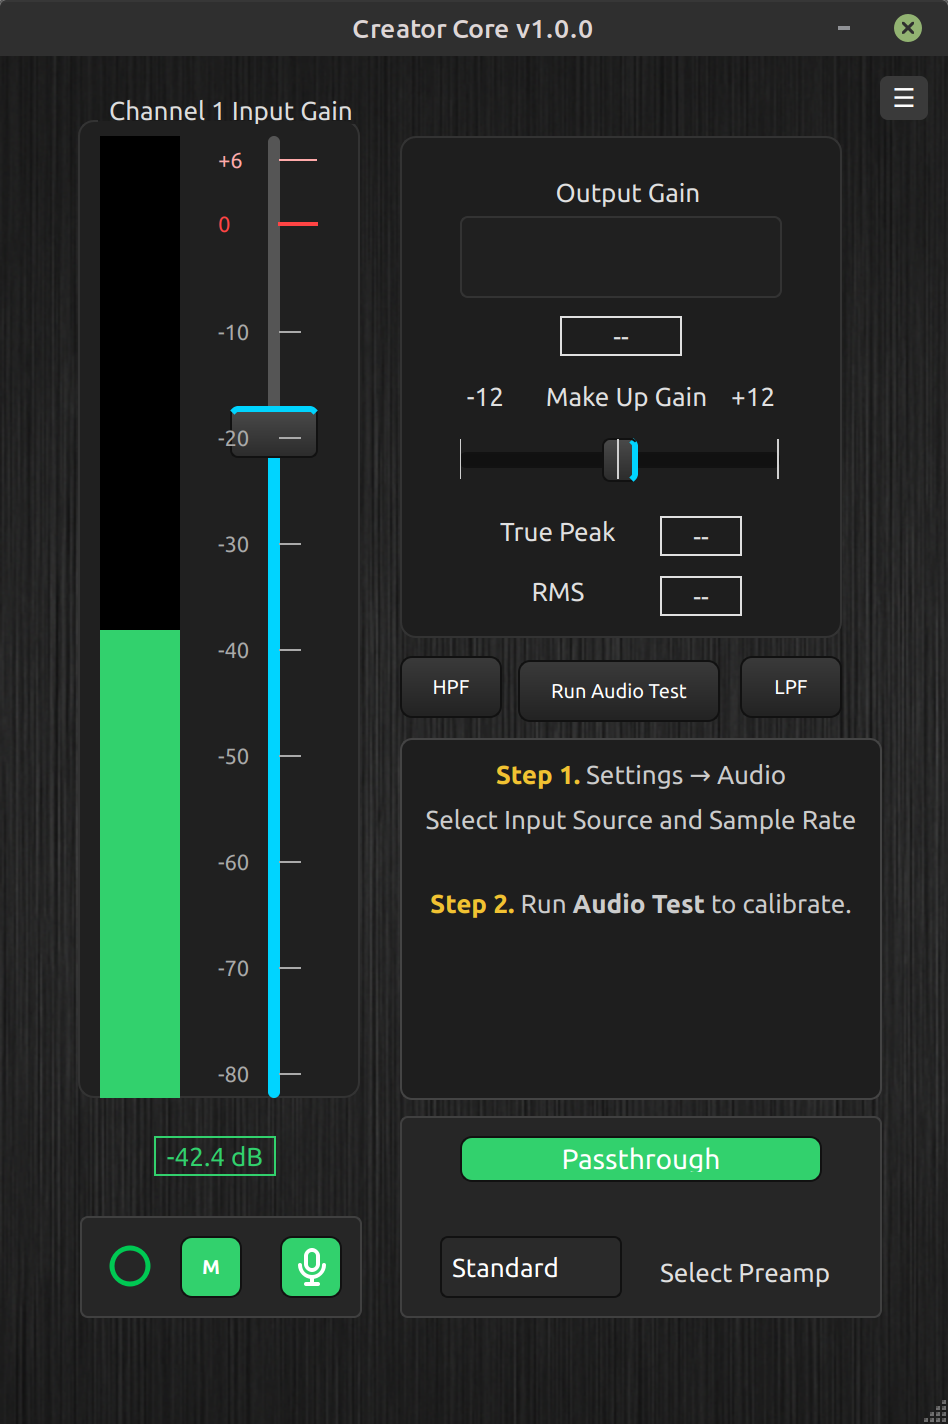This screenshot has height=1424, width=948.
Task: Click the Select Preamp label
Action: point(745,1273)
